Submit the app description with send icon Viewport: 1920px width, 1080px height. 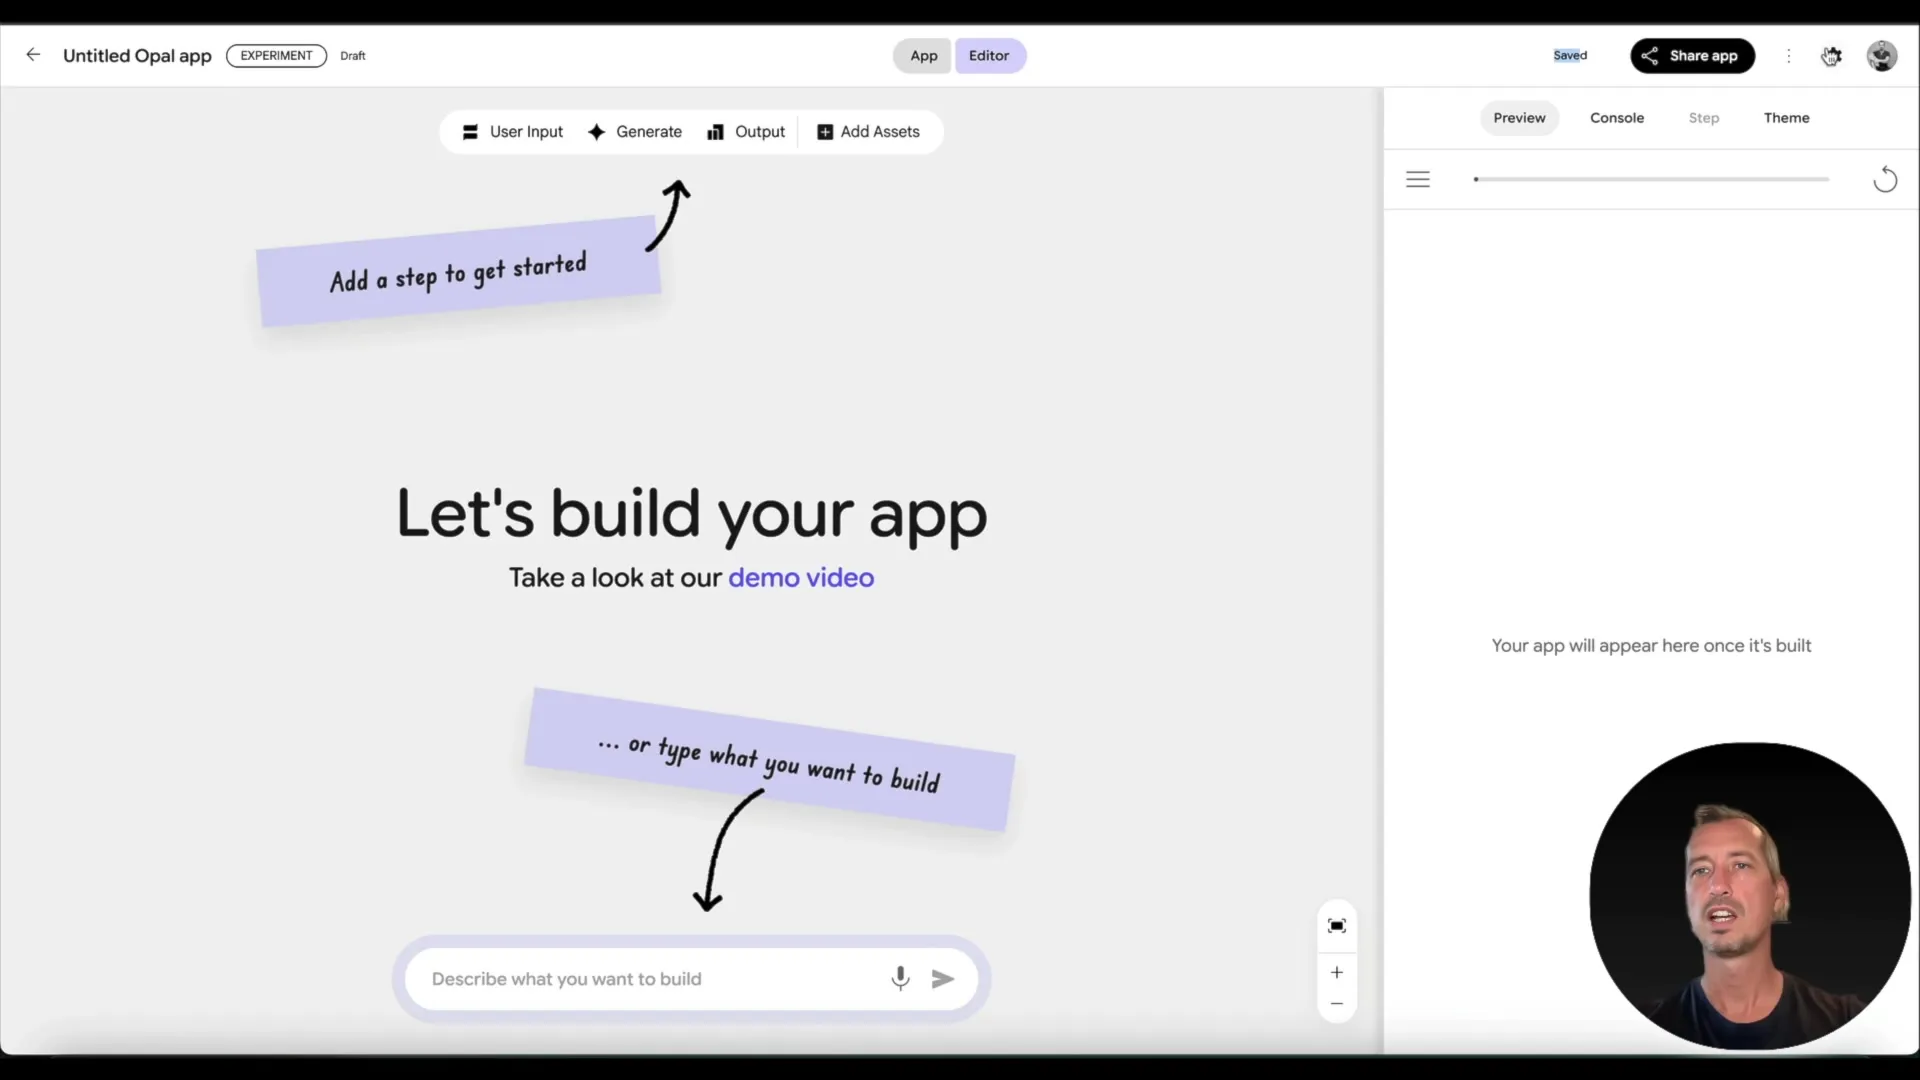pyautogui.click(x=942, y=978)
